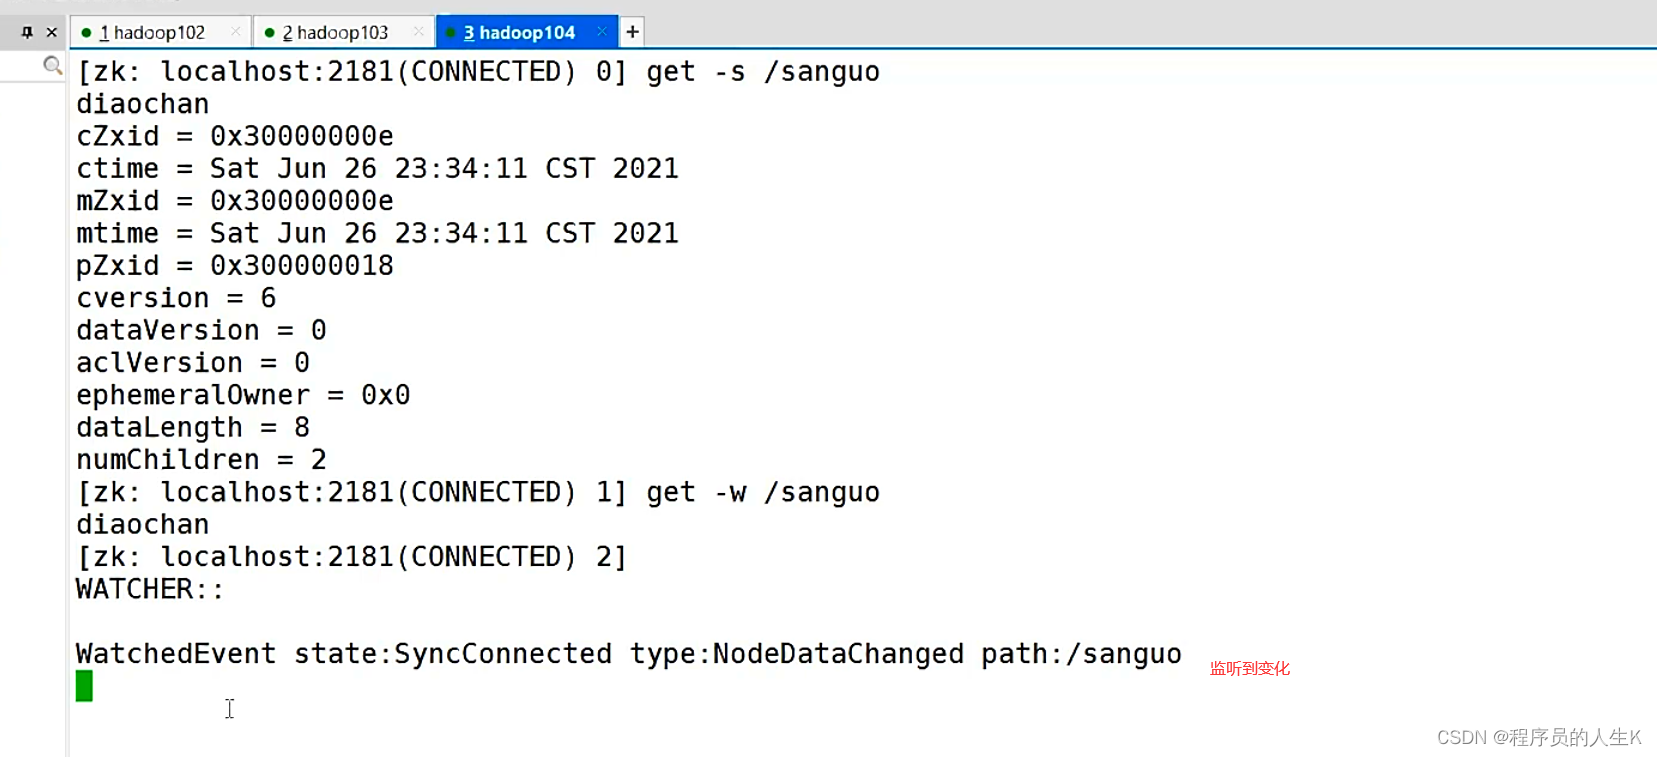The width and height of the screenshot is (1657, 757).
Task: Click the connection dot on hadoop104 tab
Action: pos(451,33)
